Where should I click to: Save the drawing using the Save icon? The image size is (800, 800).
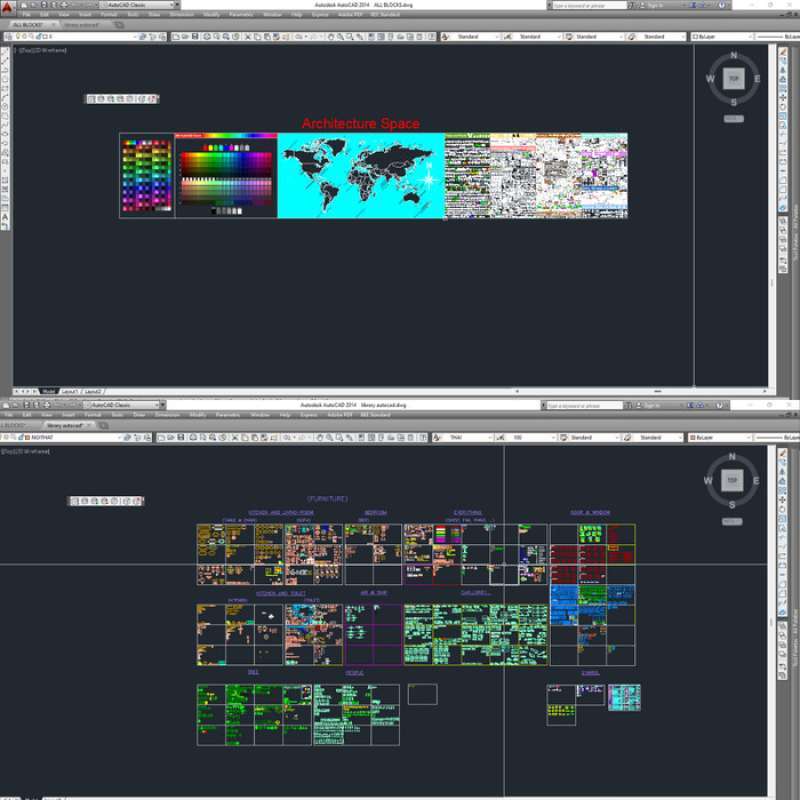194,39
